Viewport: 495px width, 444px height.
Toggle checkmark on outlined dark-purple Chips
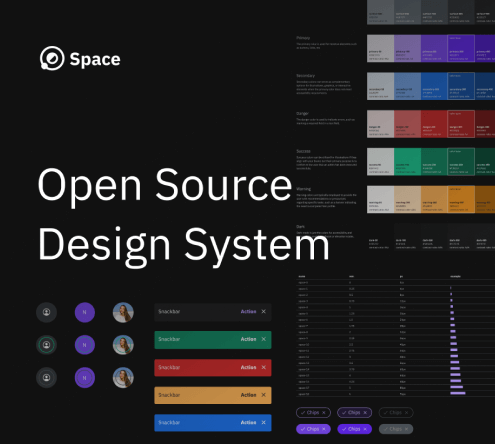point(344,413)
